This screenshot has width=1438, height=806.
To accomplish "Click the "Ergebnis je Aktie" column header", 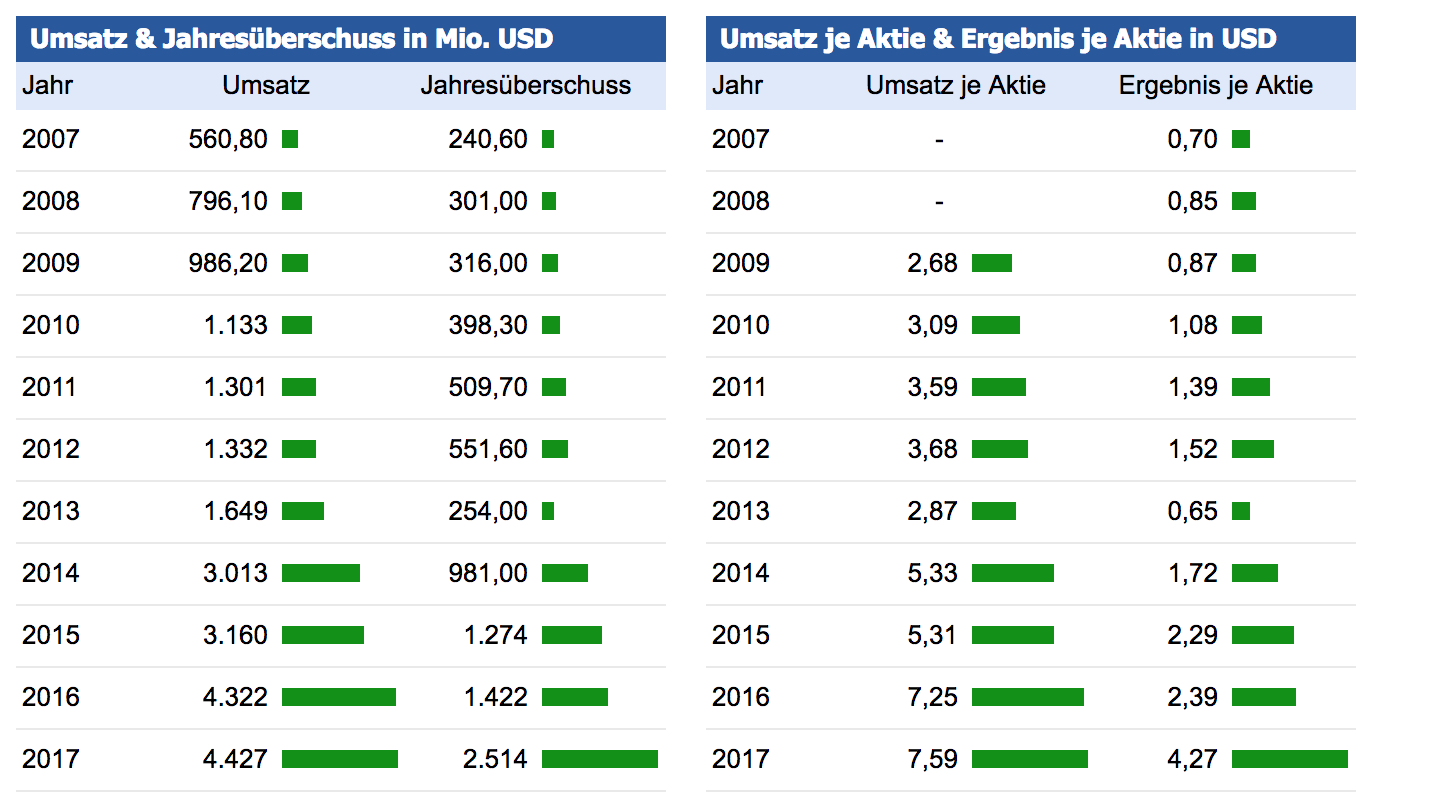I will pos(1215,86).
